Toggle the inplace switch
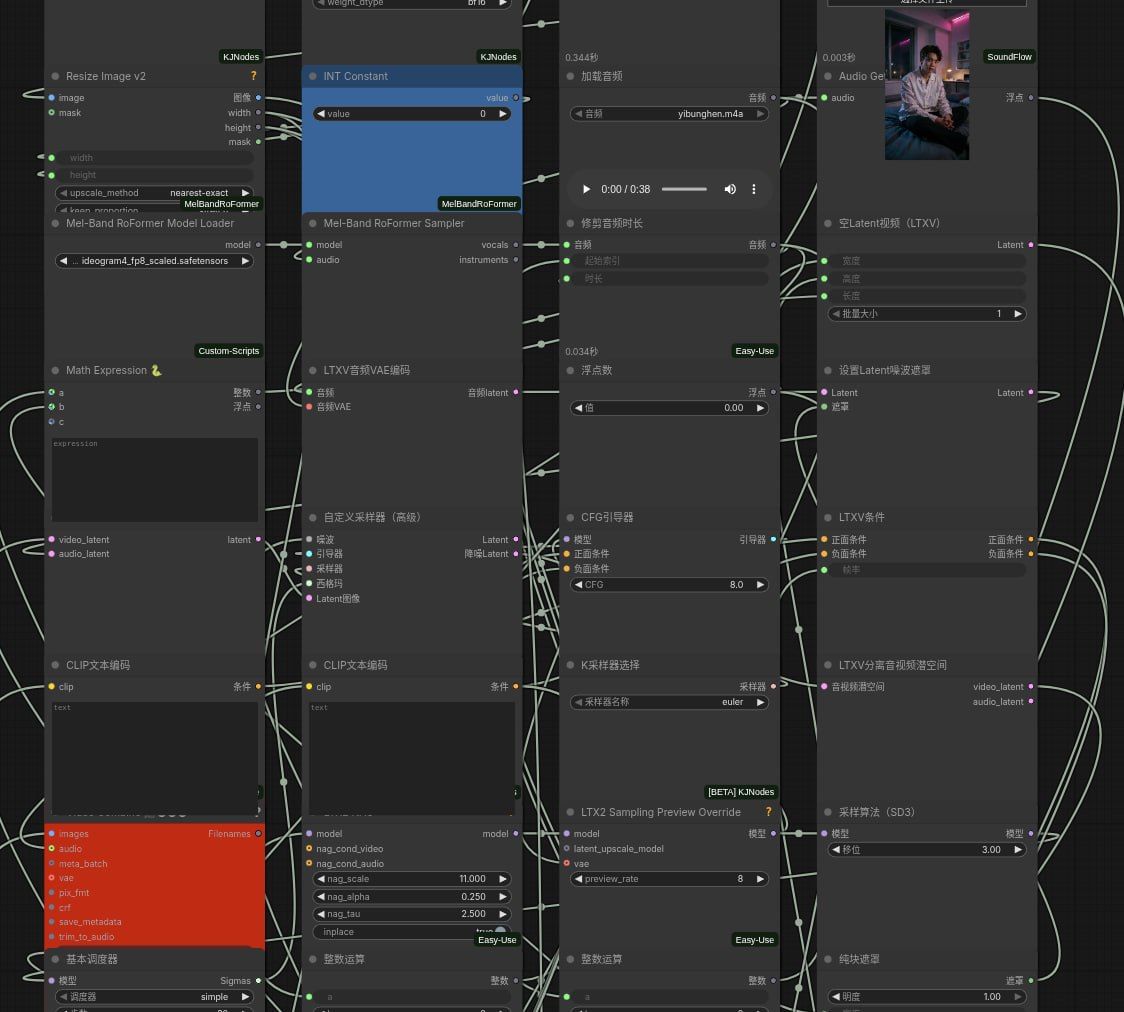Image resolution: width=1124 pixels, height=1012 pixels. pyautogui.click(x=499, y=932)
